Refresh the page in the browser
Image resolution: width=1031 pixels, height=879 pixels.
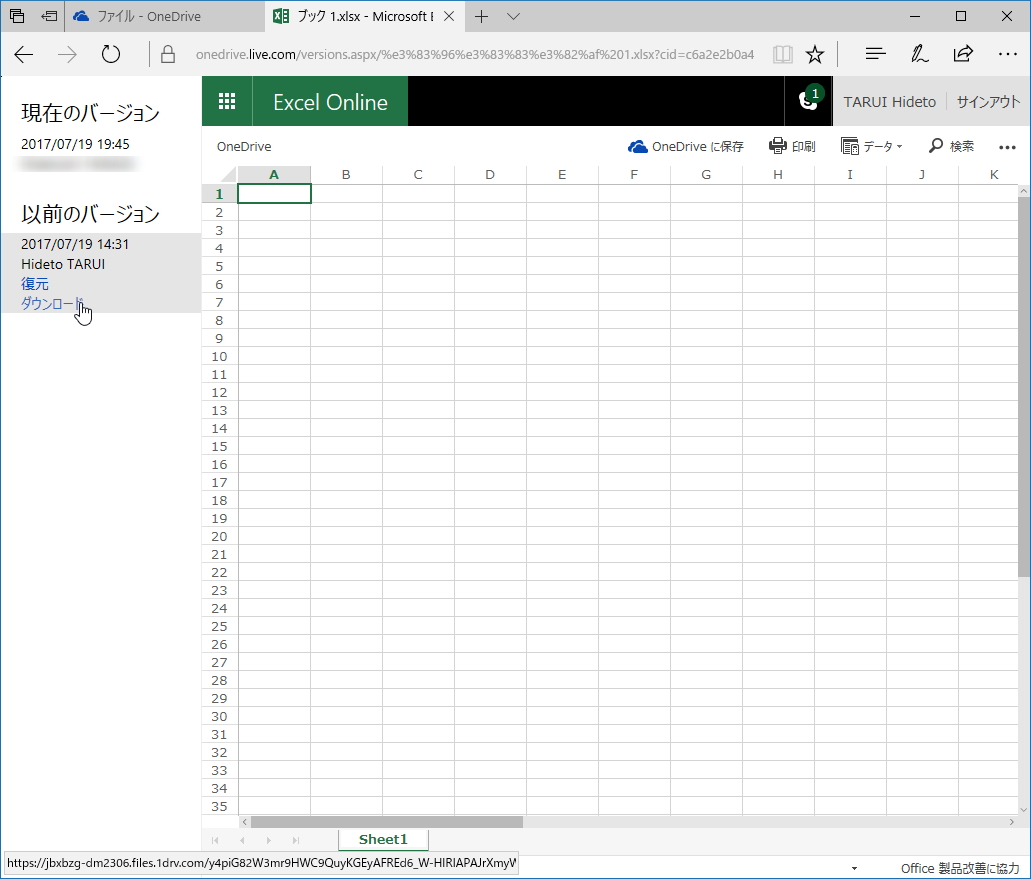tap(110, 55)
